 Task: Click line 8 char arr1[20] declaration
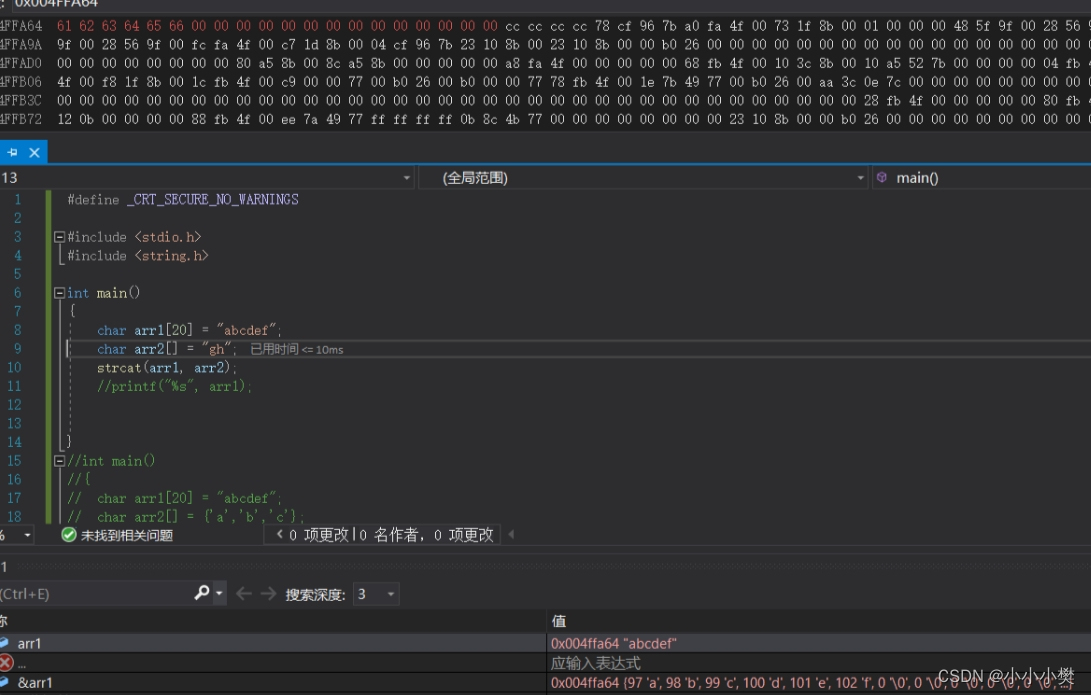[x=189, y=330]
